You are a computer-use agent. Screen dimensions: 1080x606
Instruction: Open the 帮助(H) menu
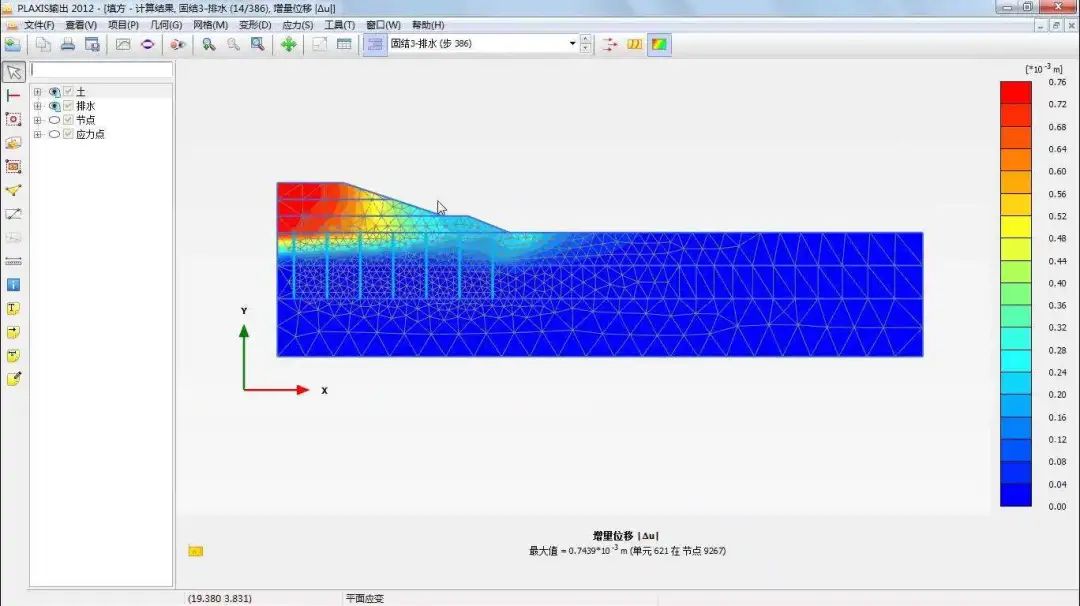click(x=428, y=25)
